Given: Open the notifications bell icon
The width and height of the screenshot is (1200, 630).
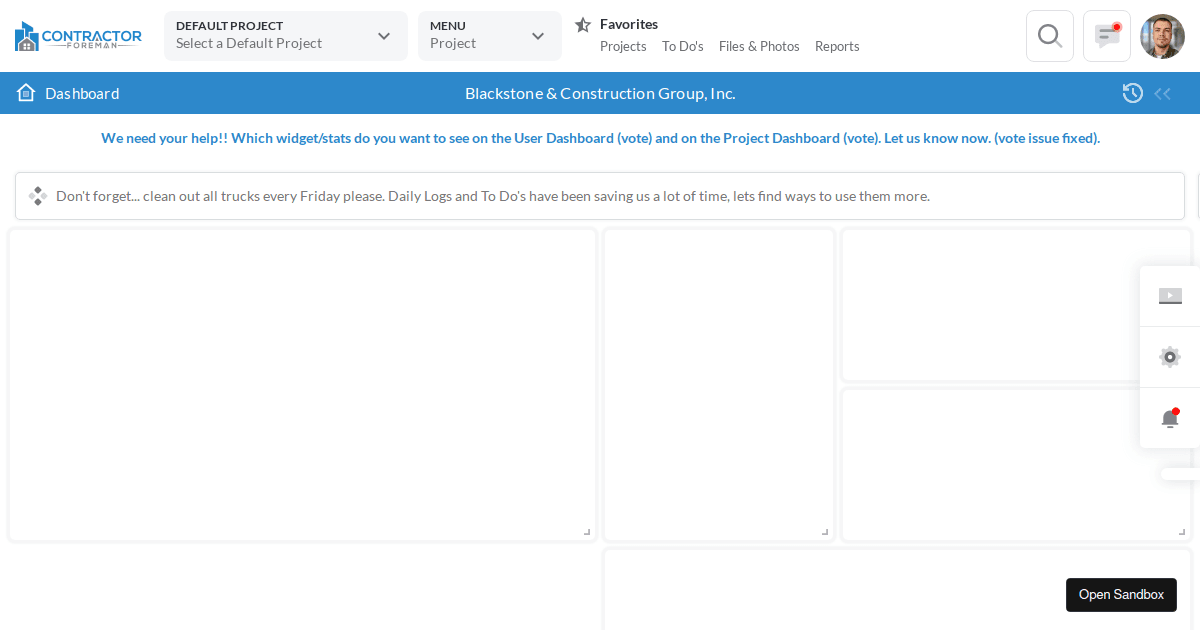Looking at the screenshot, I should (x=1170, y=419).
